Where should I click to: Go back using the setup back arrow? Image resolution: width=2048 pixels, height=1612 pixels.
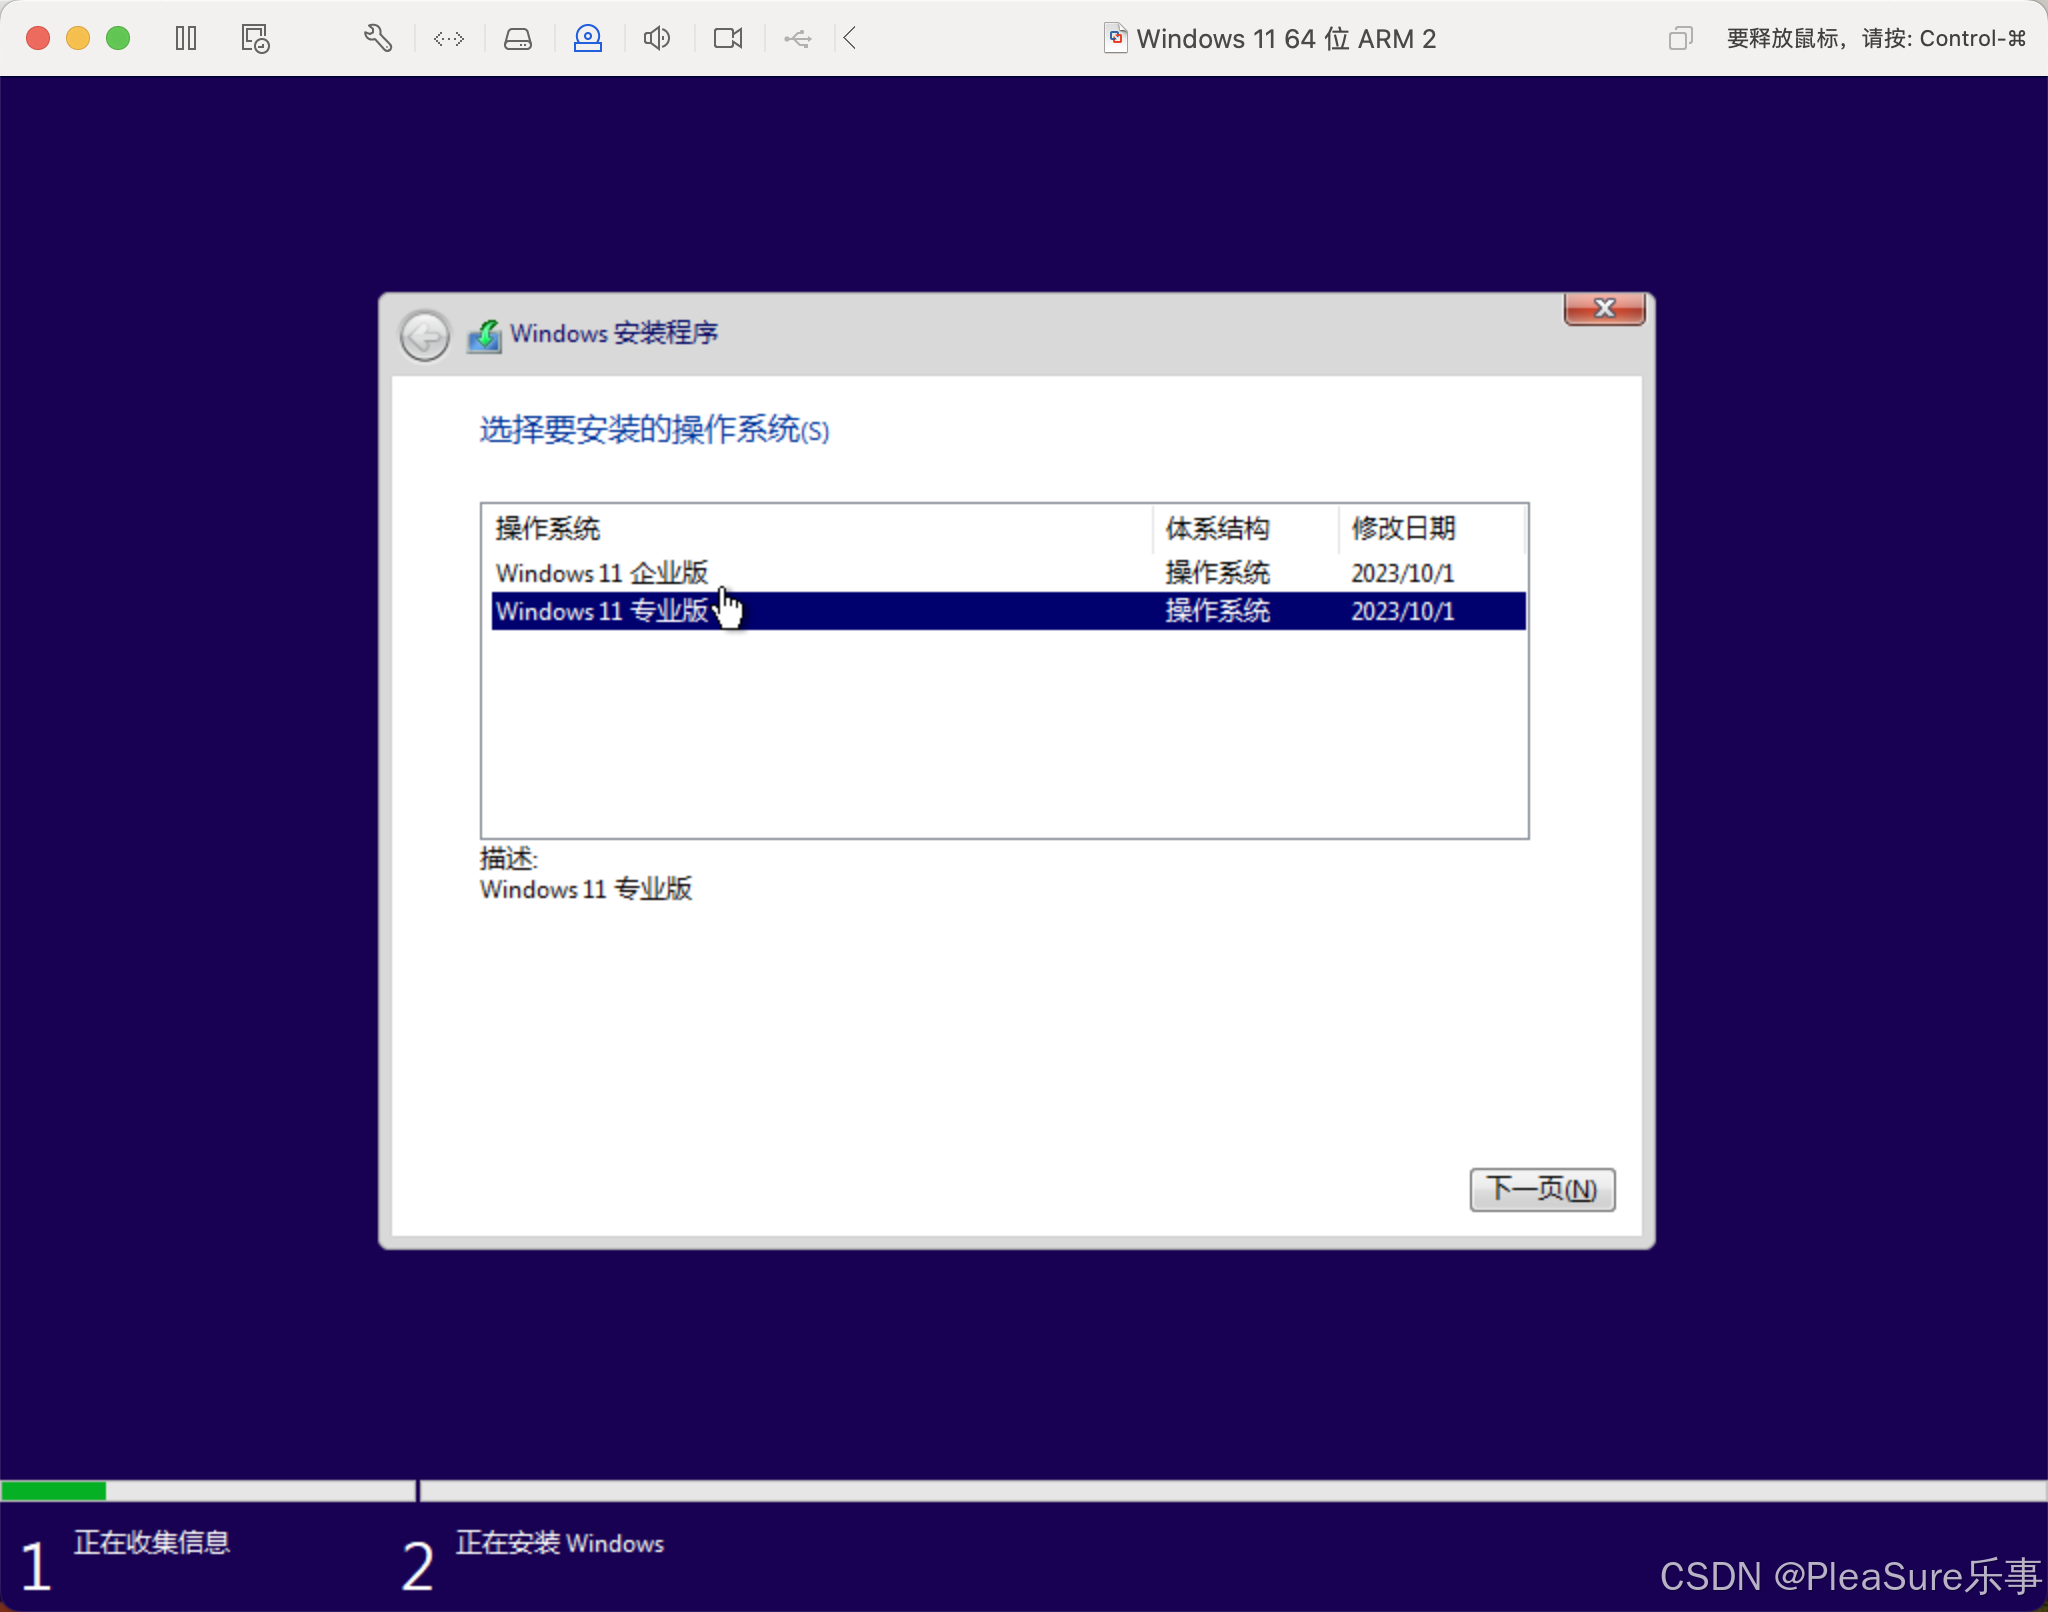click(x=425, y=335)
